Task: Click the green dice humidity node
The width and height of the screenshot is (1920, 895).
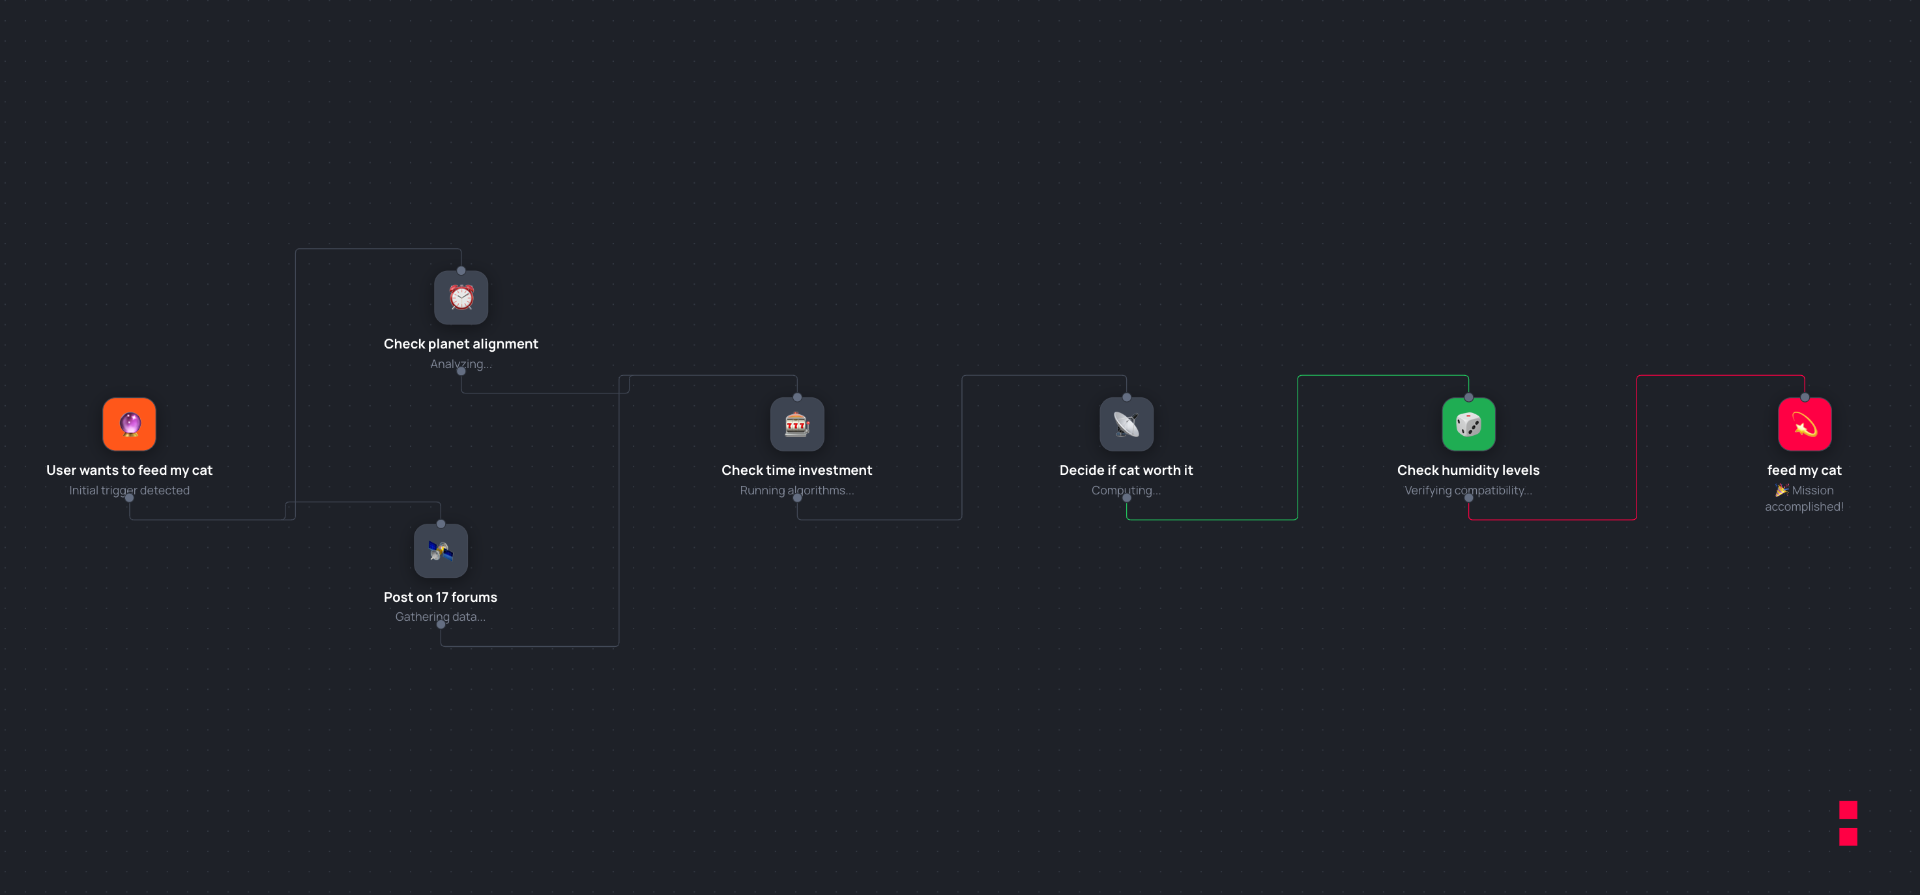Action: (1469, 424)
